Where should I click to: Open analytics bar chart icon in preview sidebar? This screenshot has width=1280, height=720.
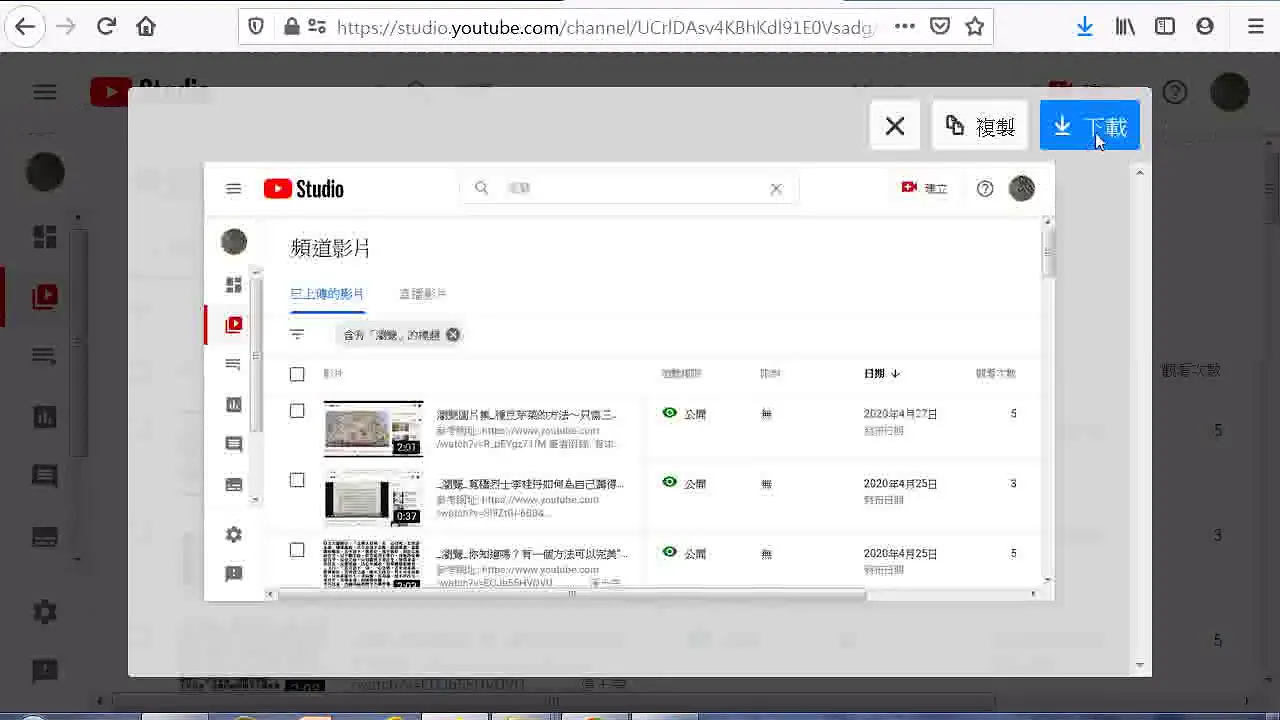point(234,404)
